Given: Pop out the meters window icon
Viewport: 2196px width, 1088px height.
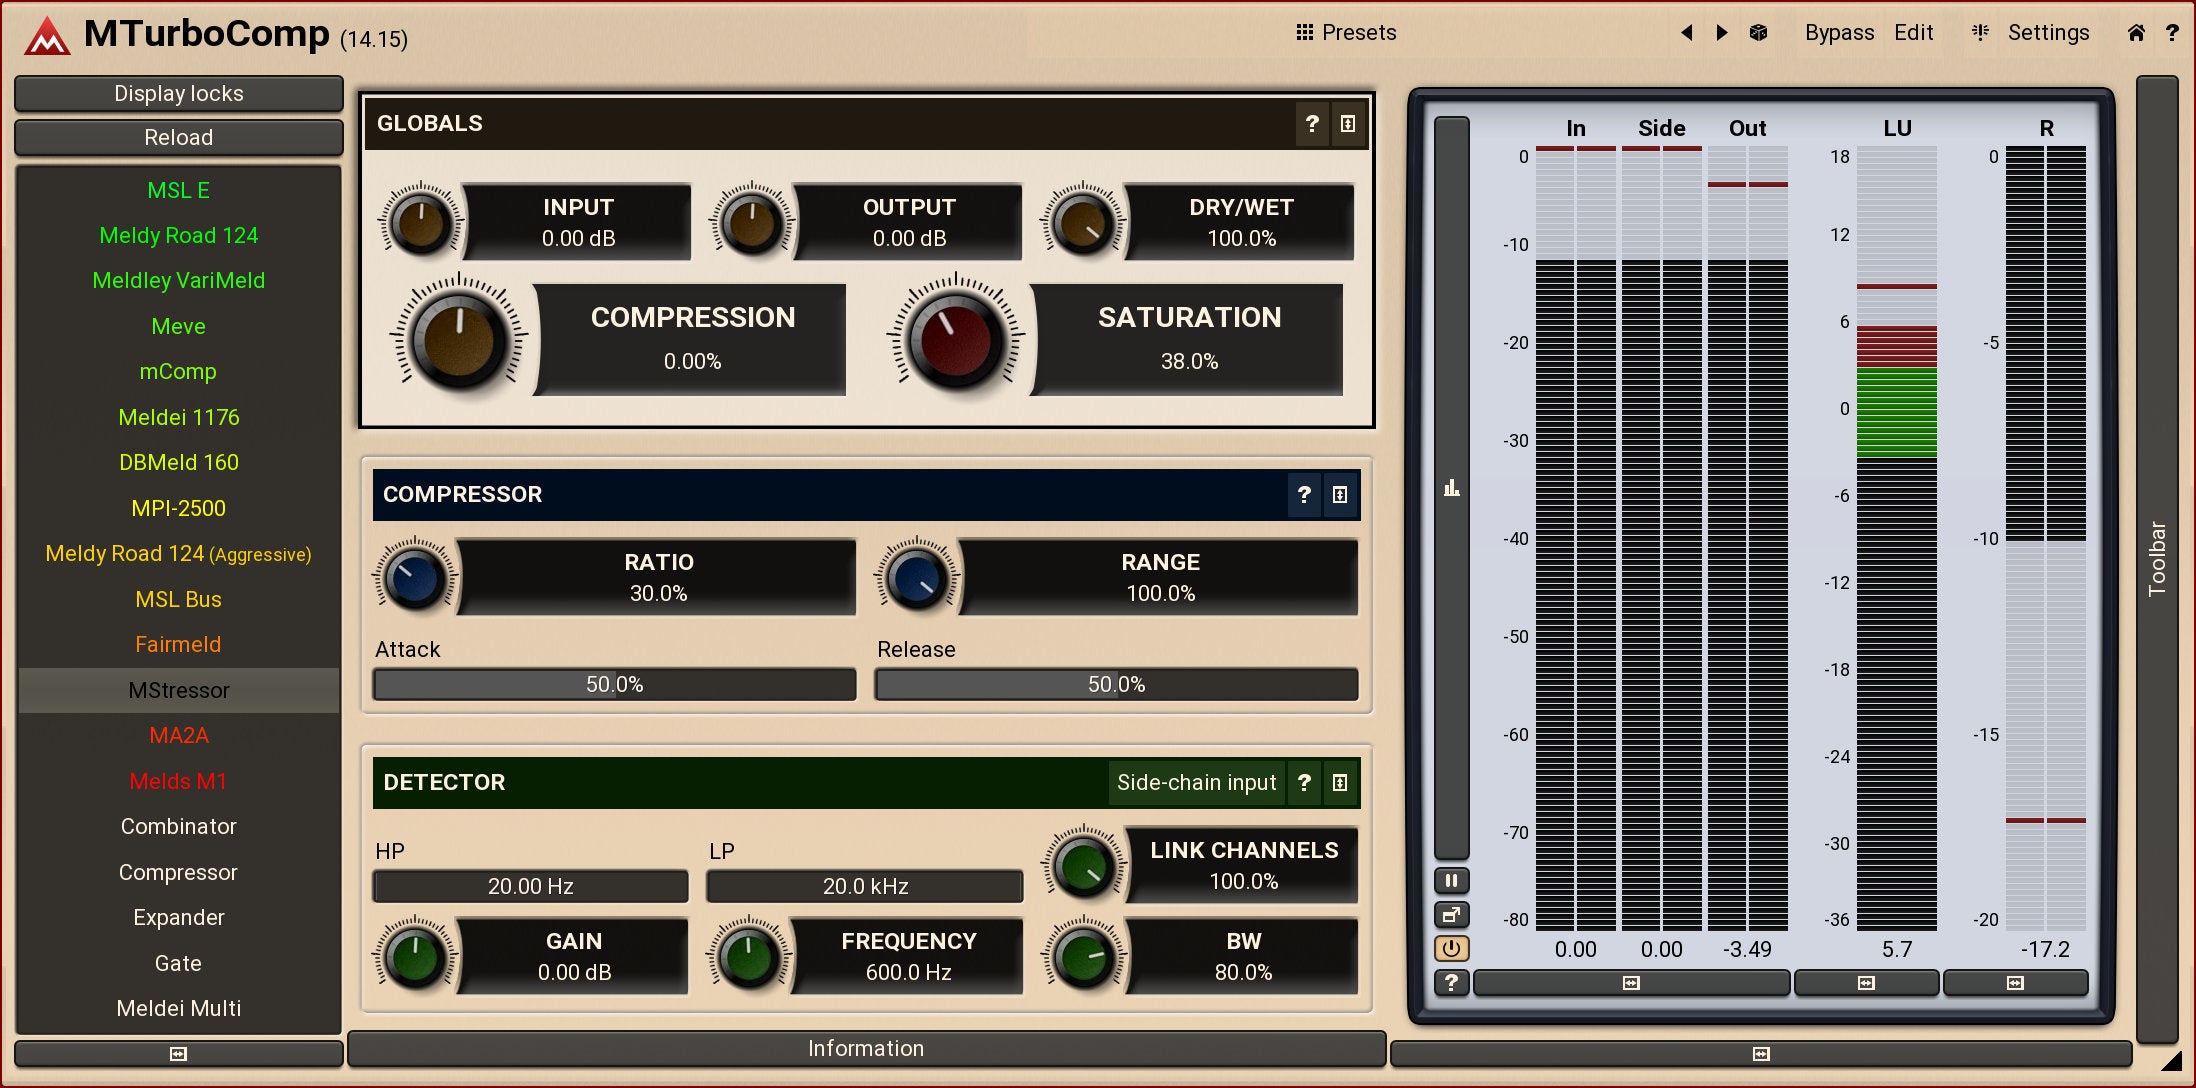Looking at the screenshot, I should coord(1451,914).
